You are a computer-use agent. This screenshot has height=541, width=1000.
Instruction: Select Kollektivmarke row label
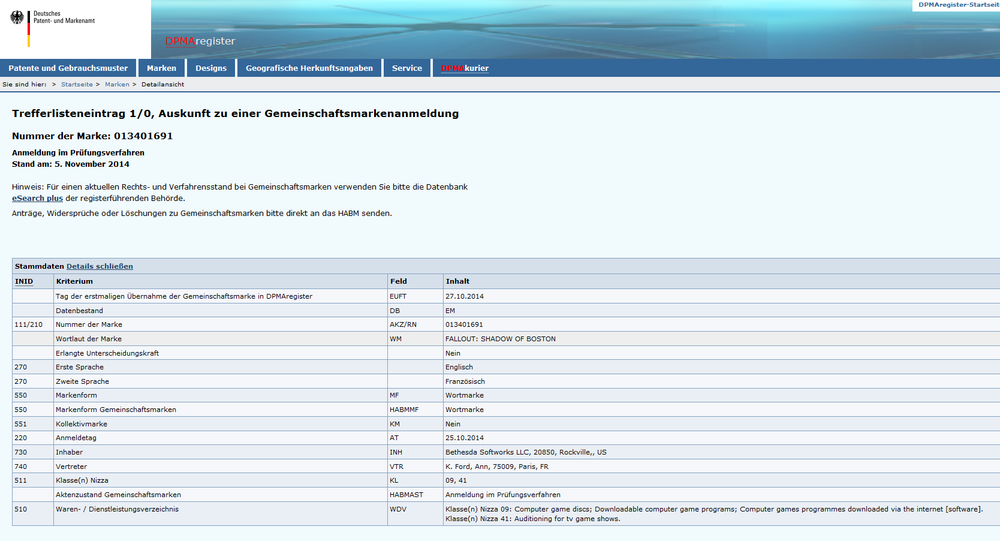tap(82, 424)
